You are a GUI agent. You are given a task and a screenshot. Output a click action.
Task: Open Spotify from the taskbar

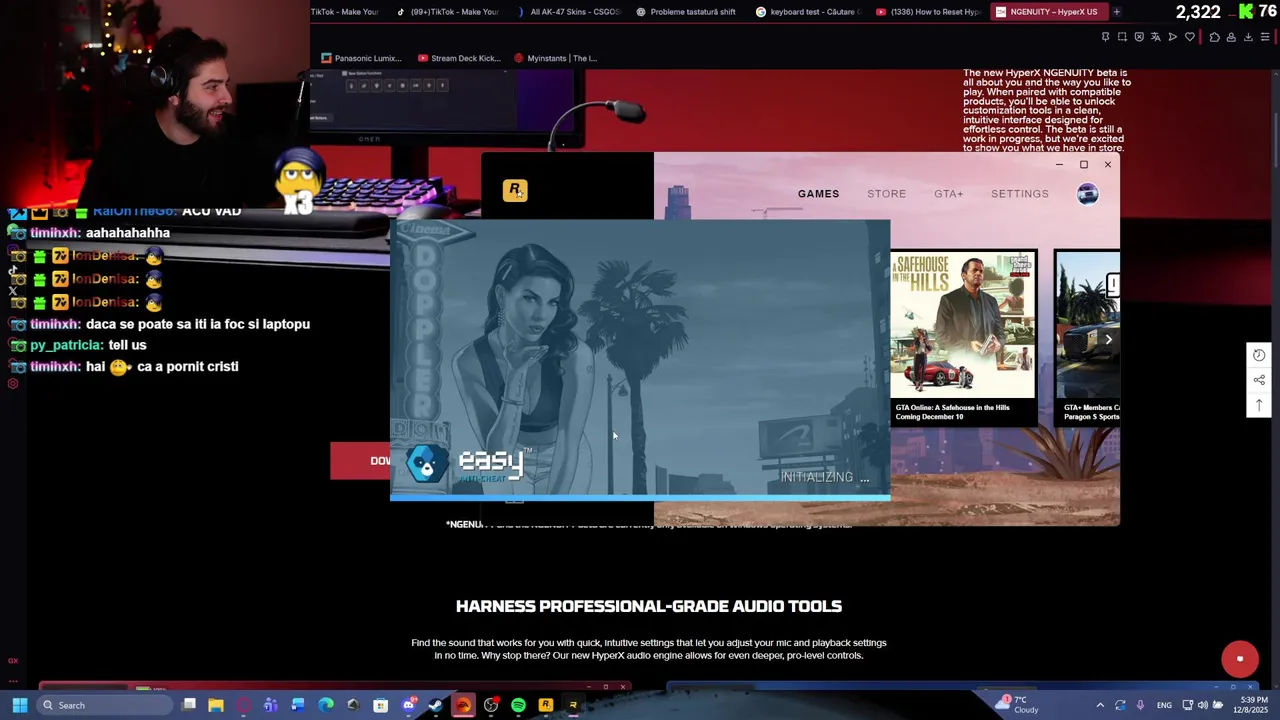(x=518, y=705)
